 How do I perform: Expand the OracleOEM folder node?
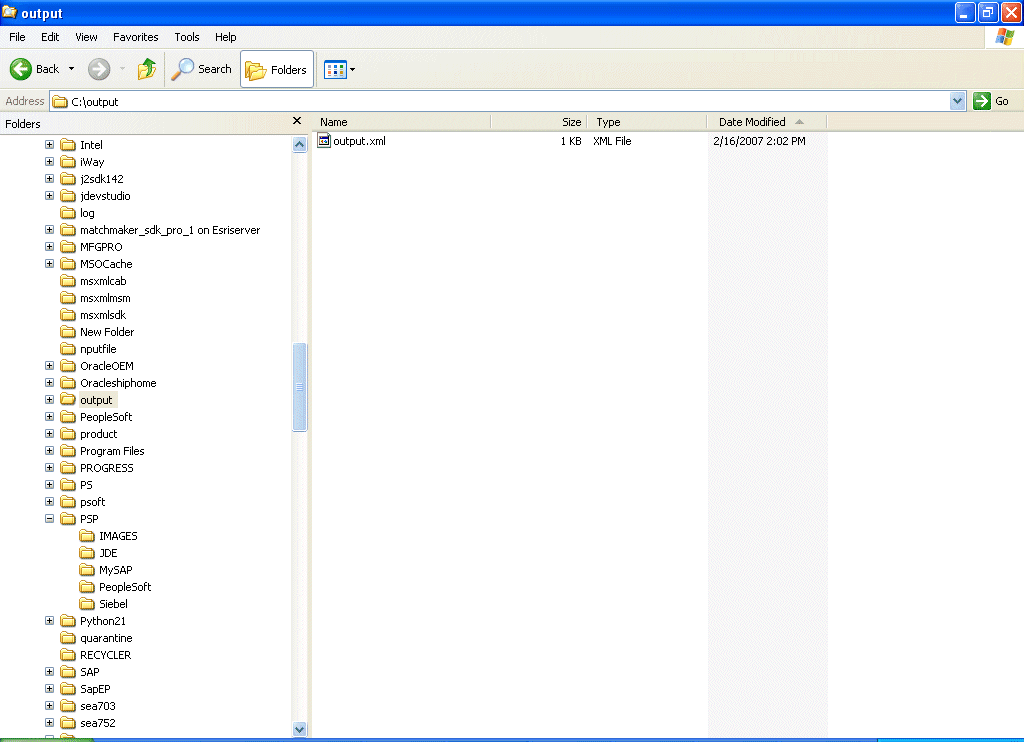pos(50,365)
